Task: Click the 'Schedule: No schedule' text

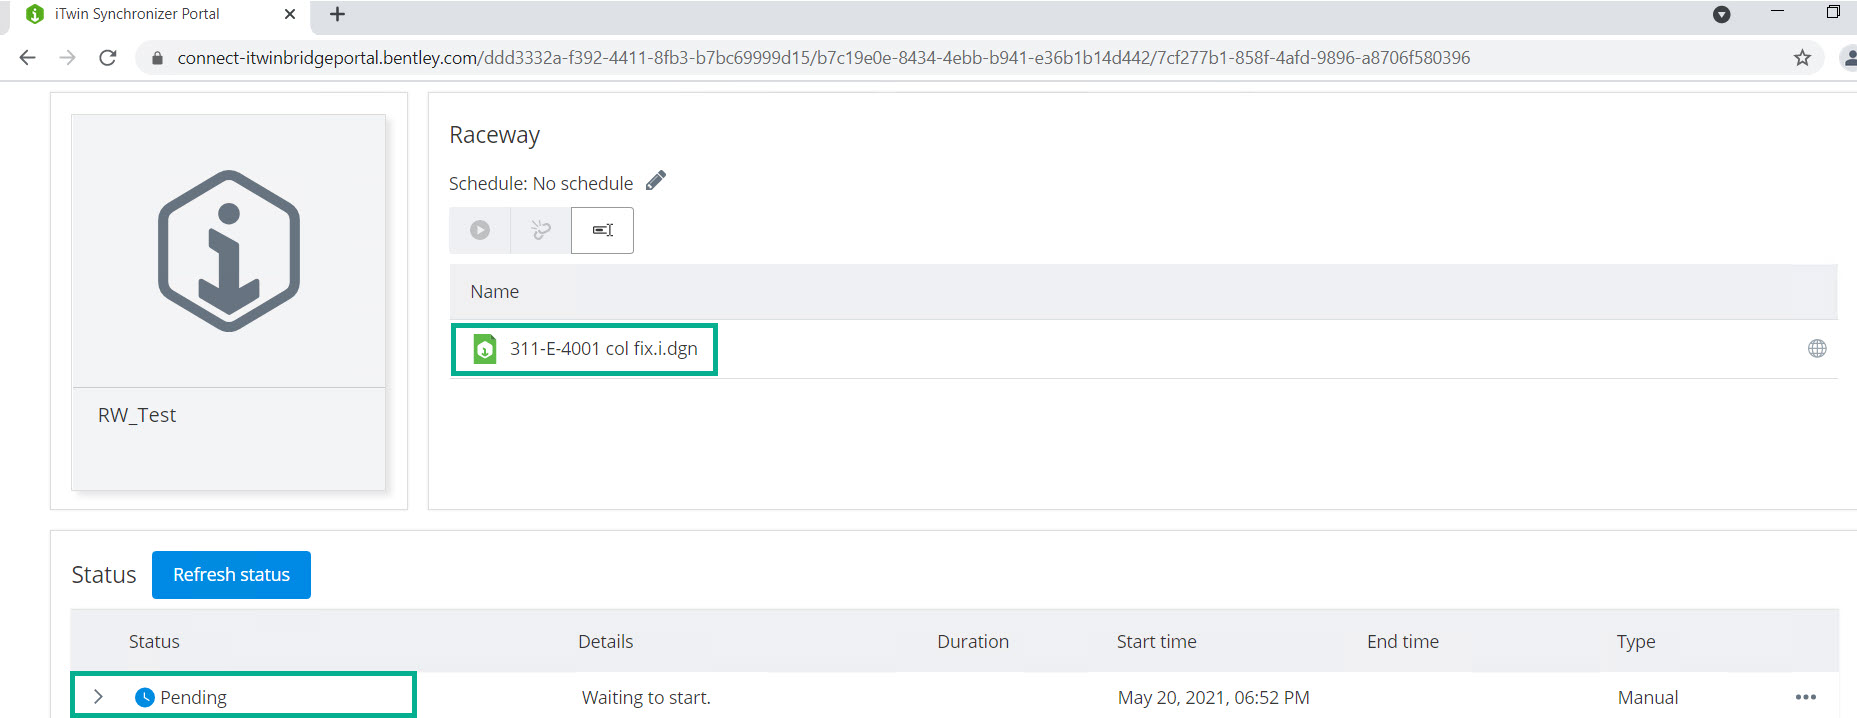Action: point(541,183)
